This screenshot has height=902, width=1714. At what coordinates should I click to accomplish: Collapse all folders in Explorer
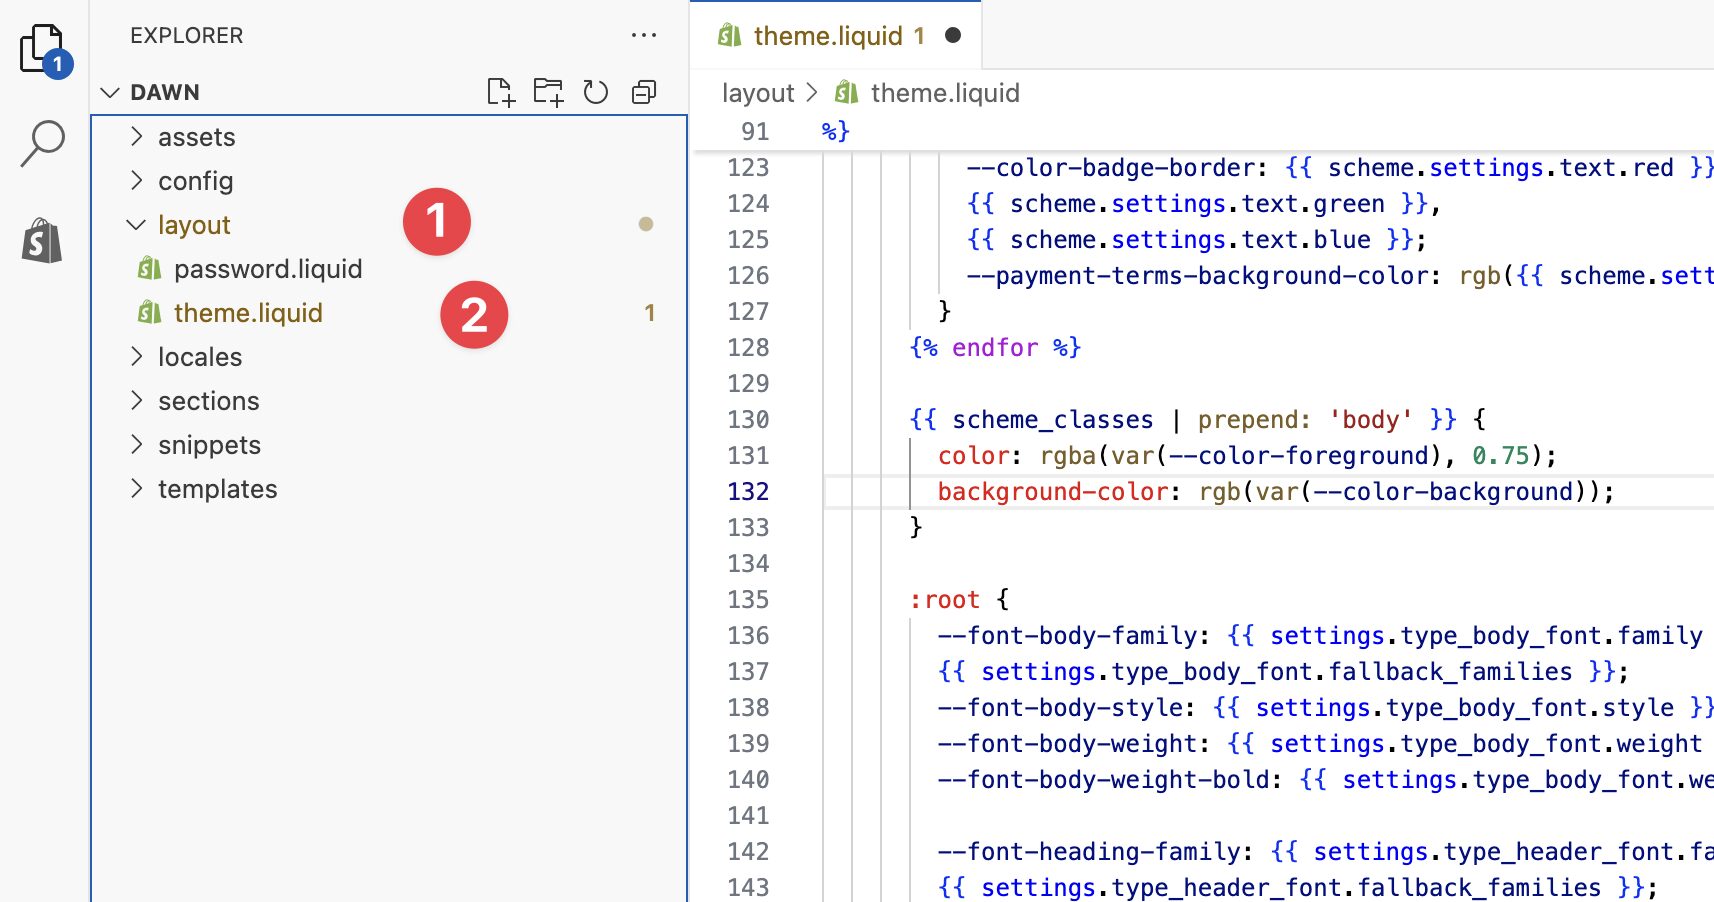point(644,92)
